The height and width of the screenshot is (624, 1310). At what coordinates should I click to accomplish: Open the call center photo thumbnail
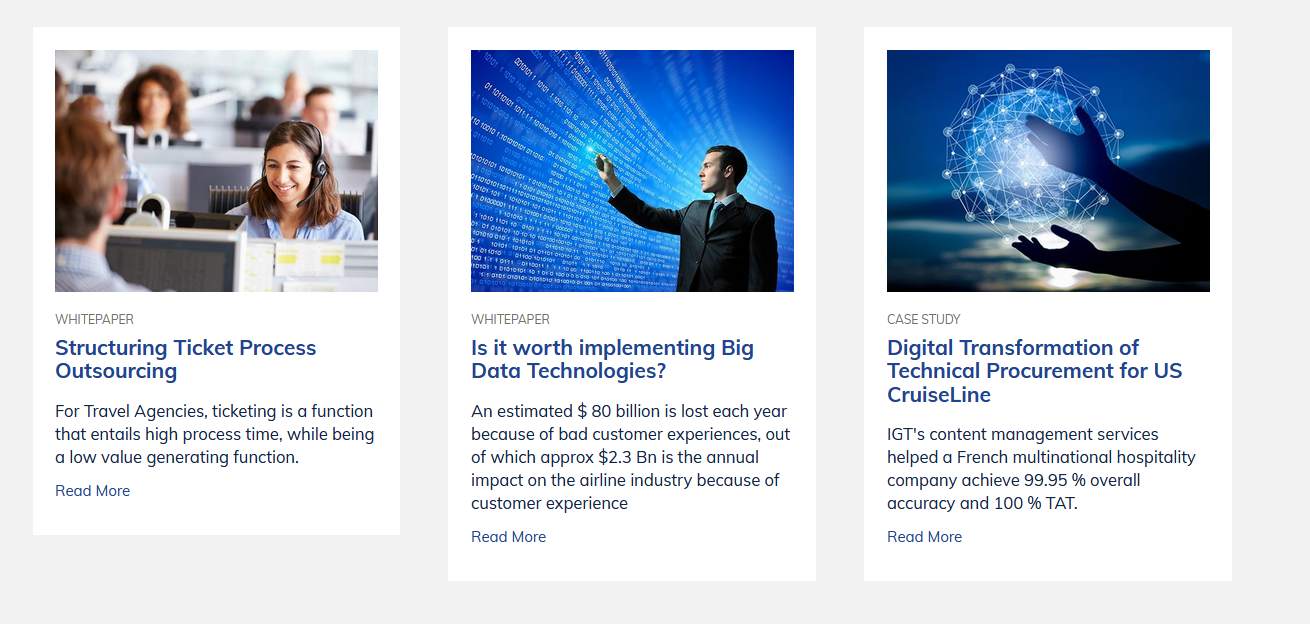coord(216,171)
